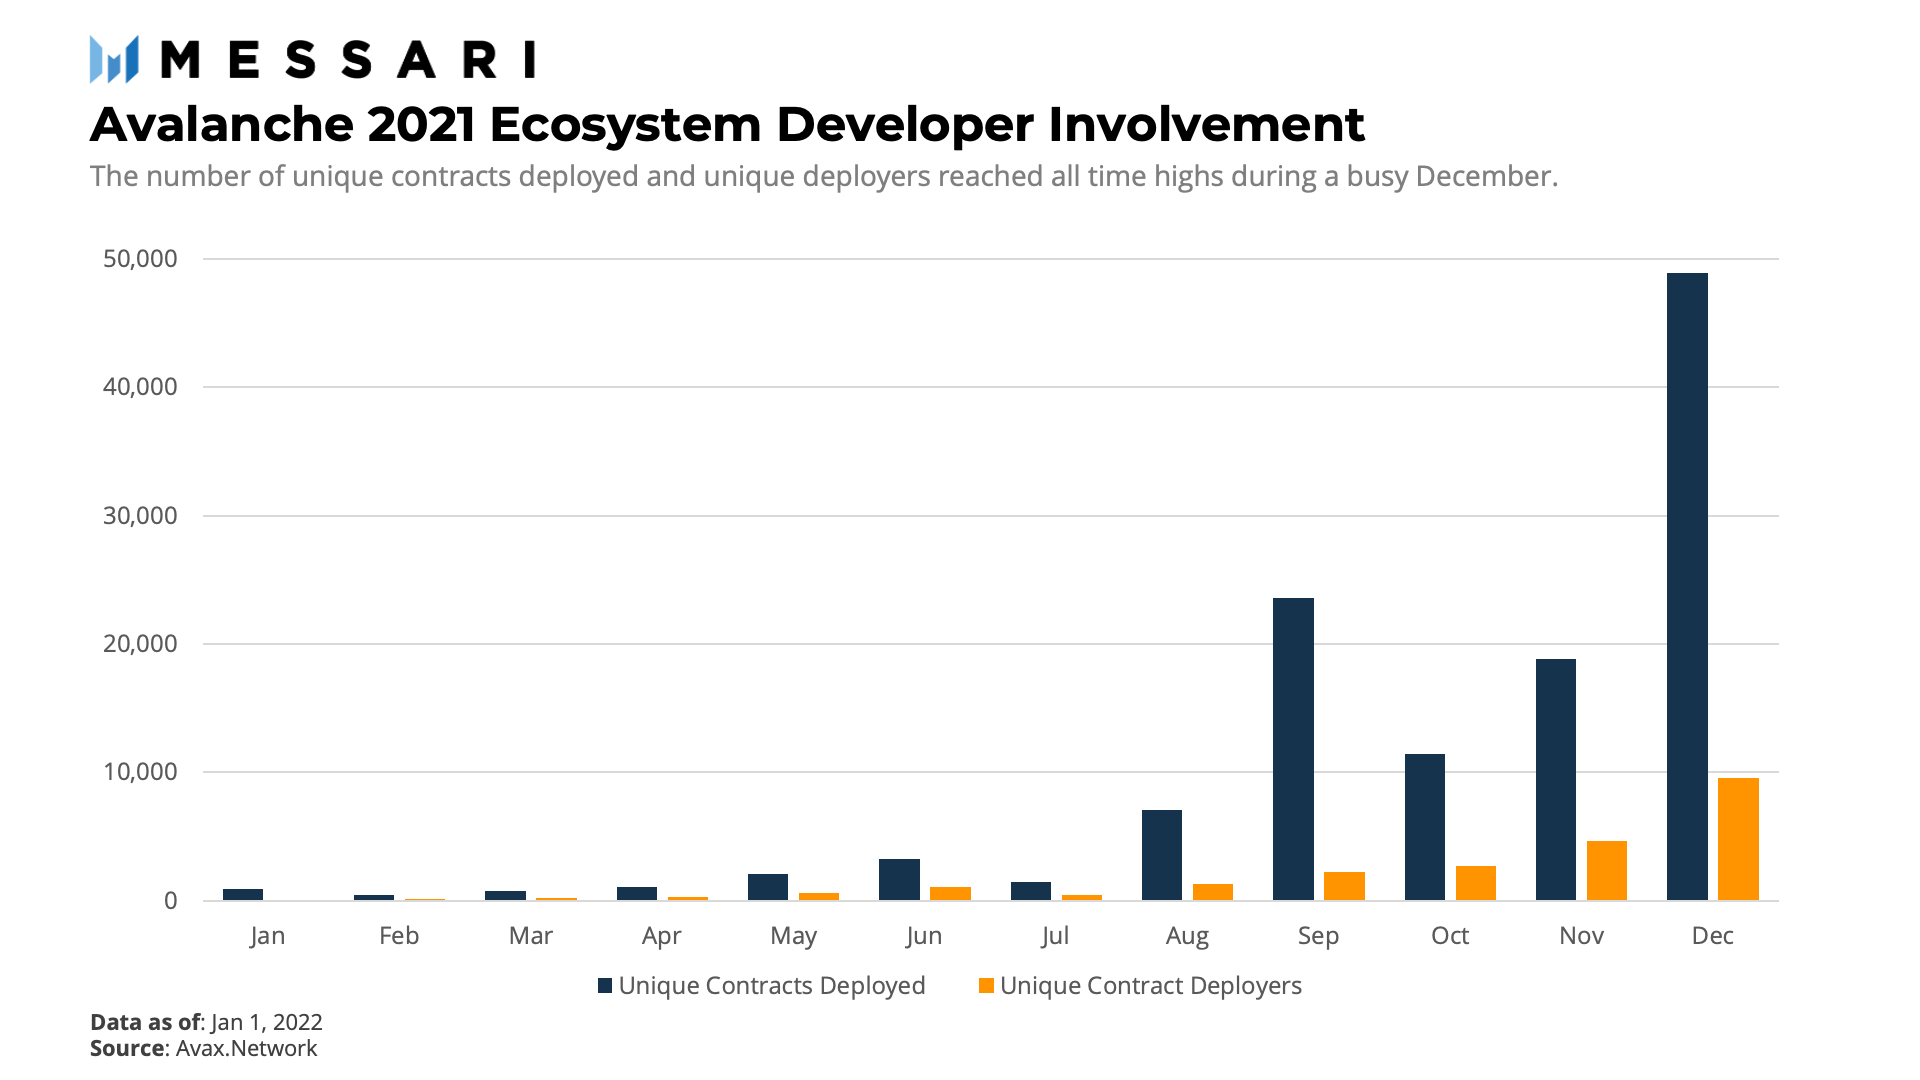Click the '10,000' y-axis value
This screenshot has width=1920, height=1080.
click(140, 772)
